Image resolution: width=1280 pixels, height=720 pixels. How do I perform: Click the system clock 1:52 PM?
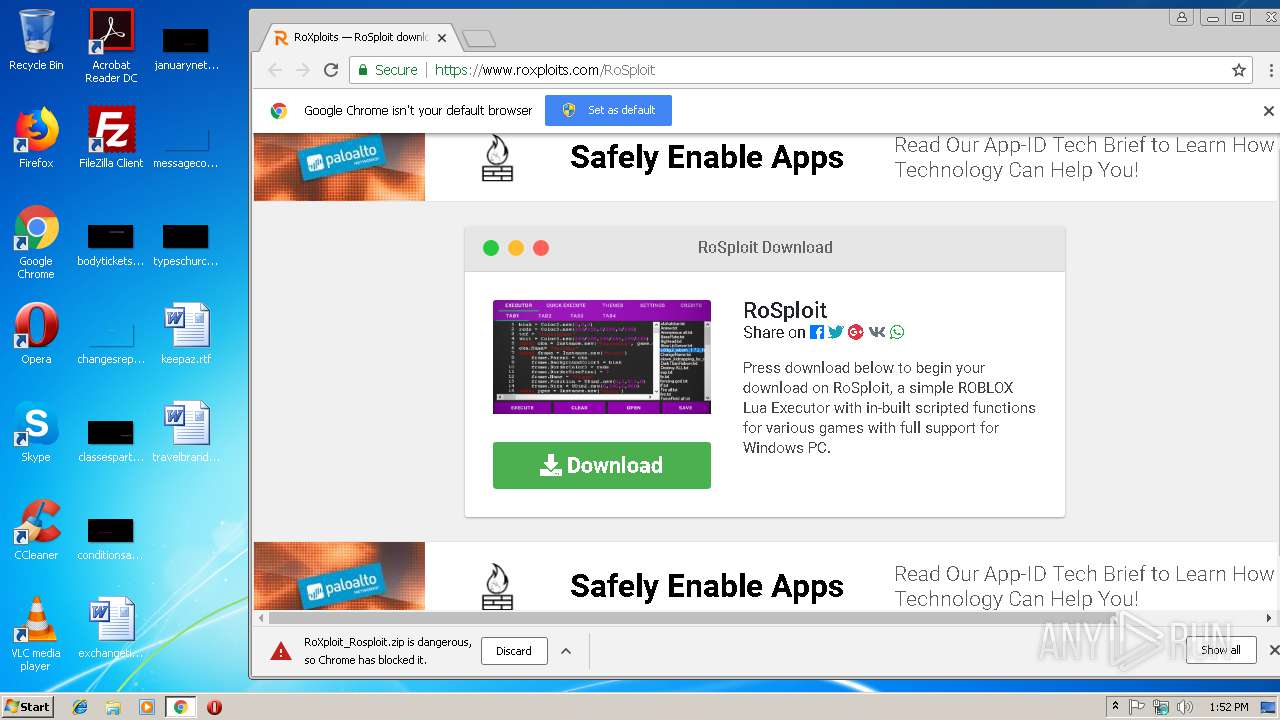pos(1228,707)
